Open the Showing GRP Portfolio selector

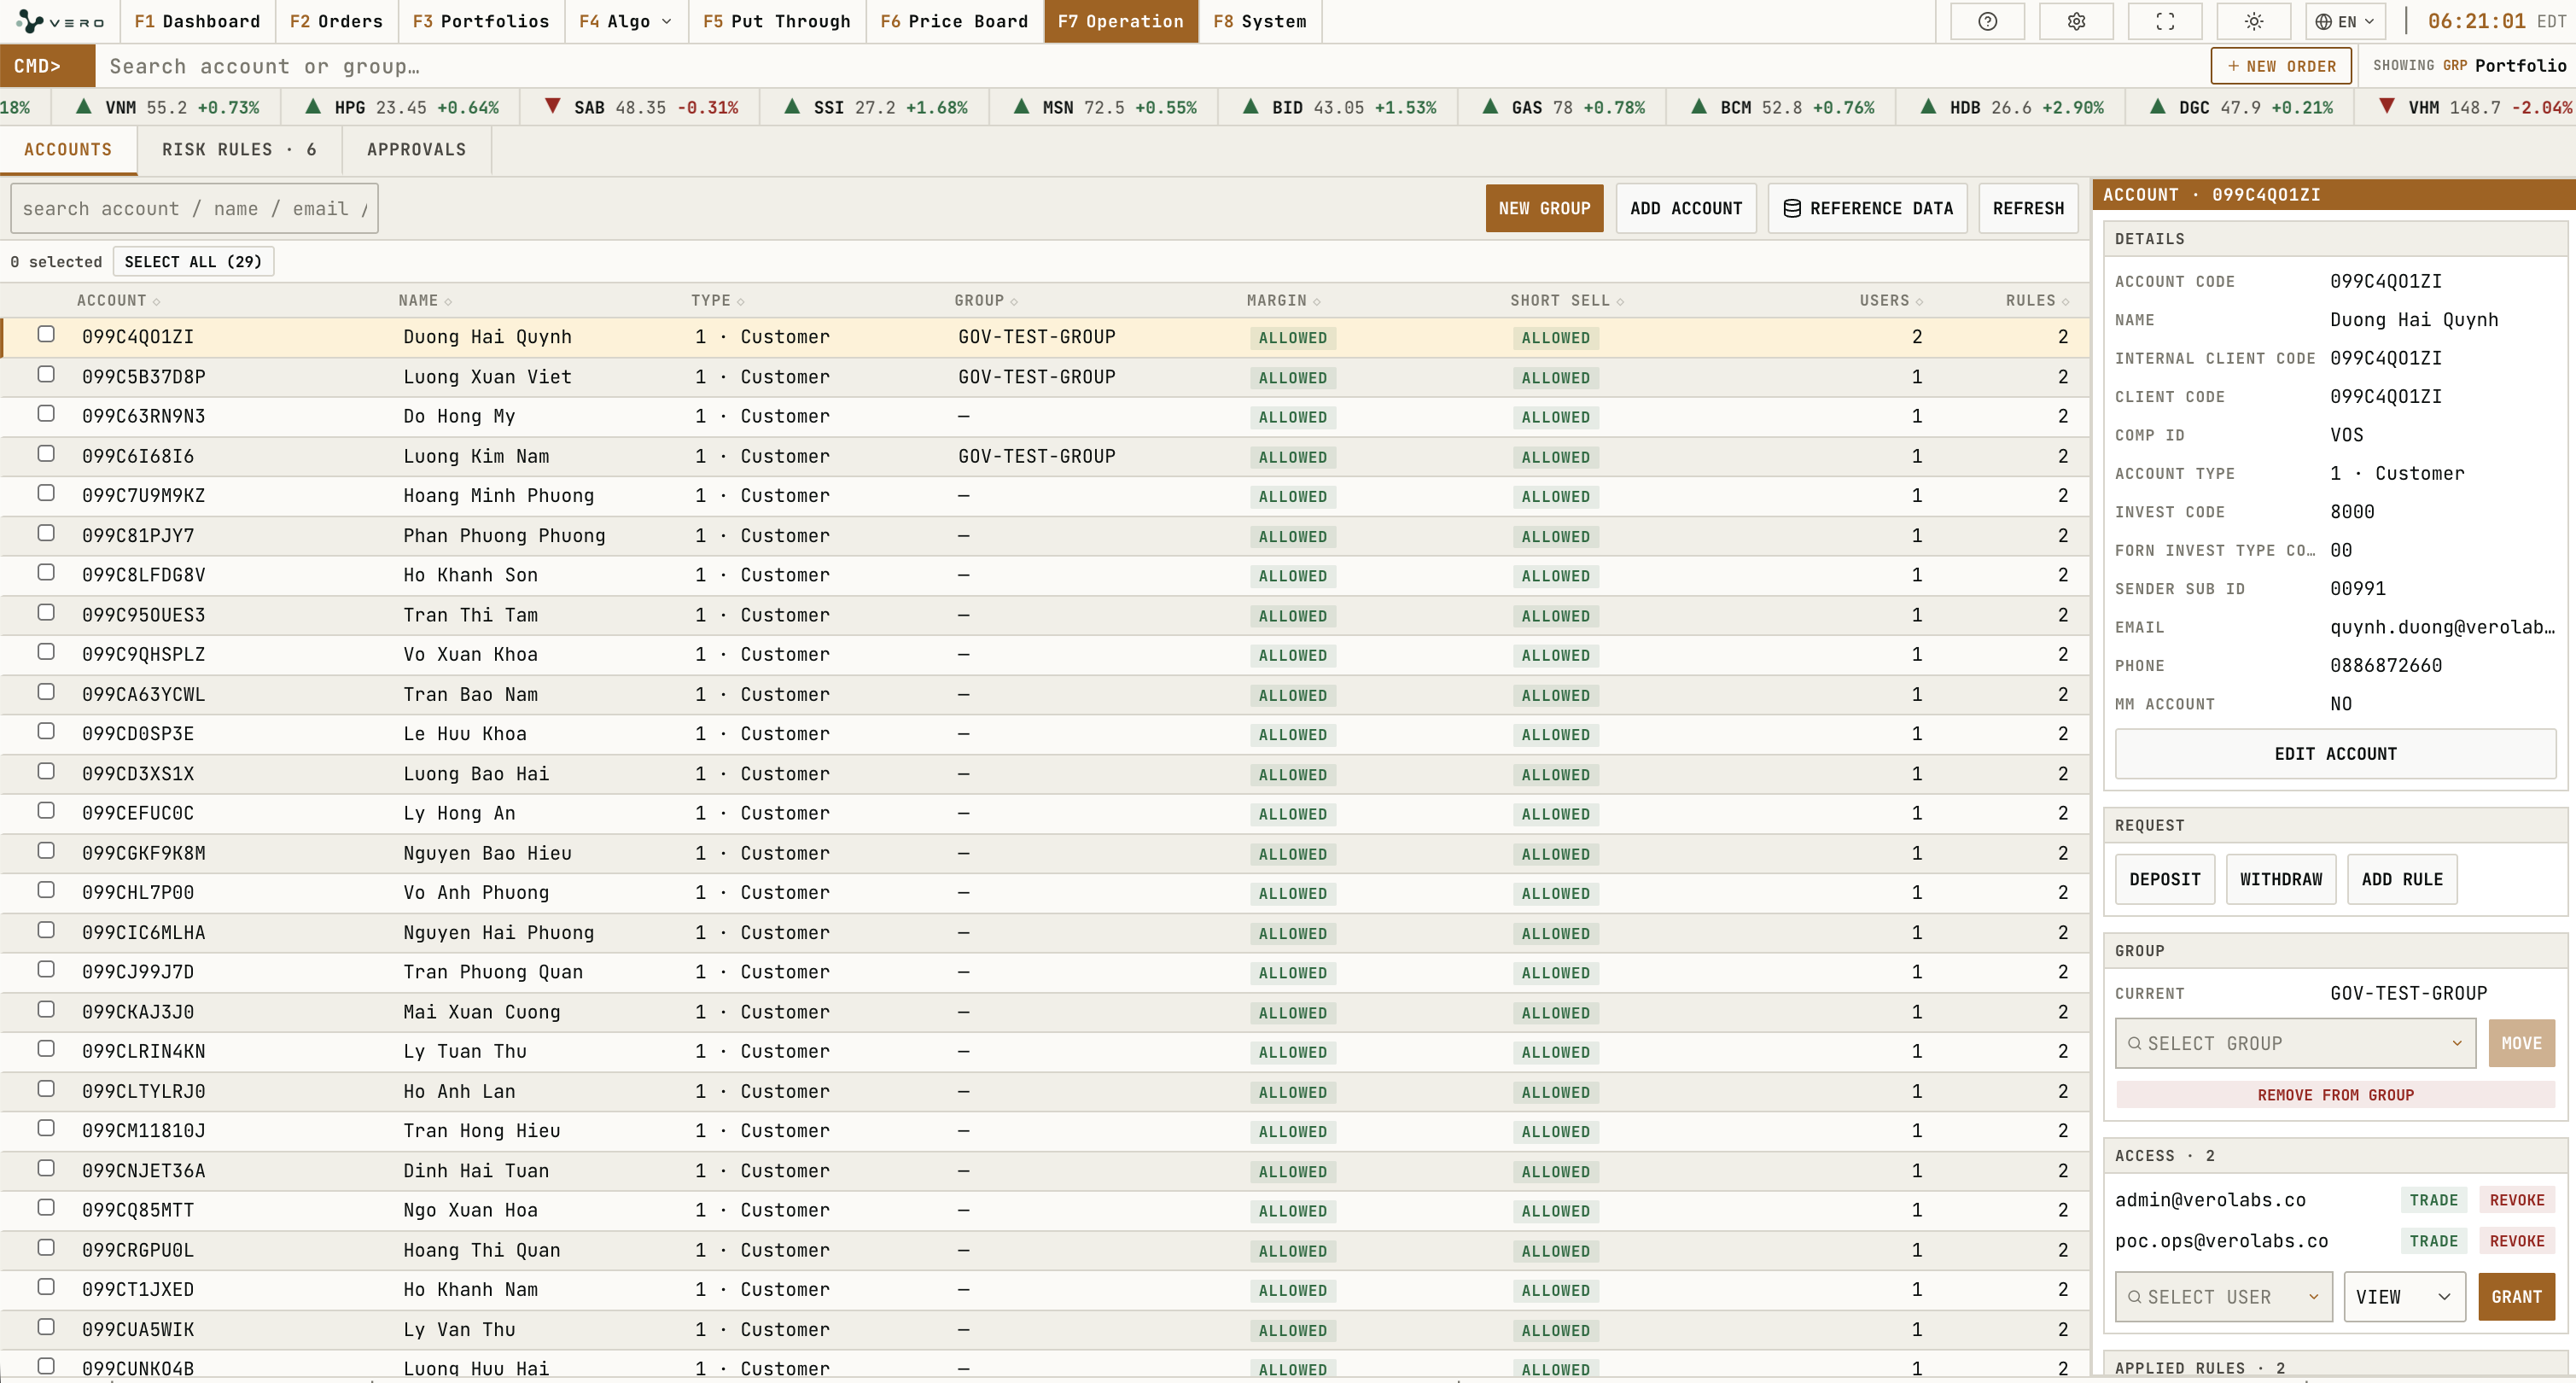click(x=2469, y=65)
